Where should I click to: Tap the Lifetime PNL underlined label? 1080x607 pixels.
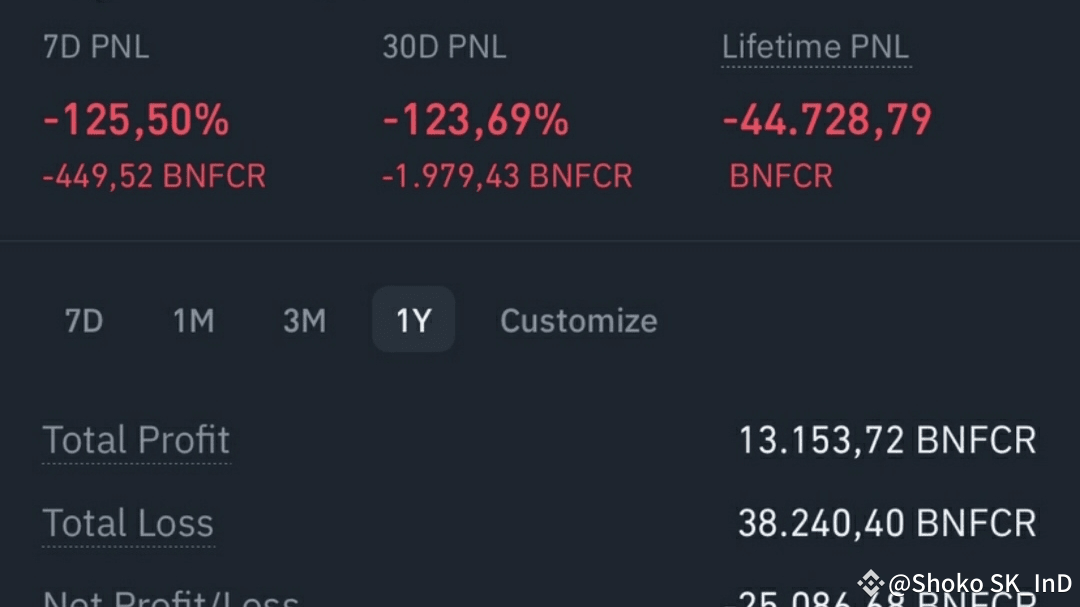pos(815,47)
